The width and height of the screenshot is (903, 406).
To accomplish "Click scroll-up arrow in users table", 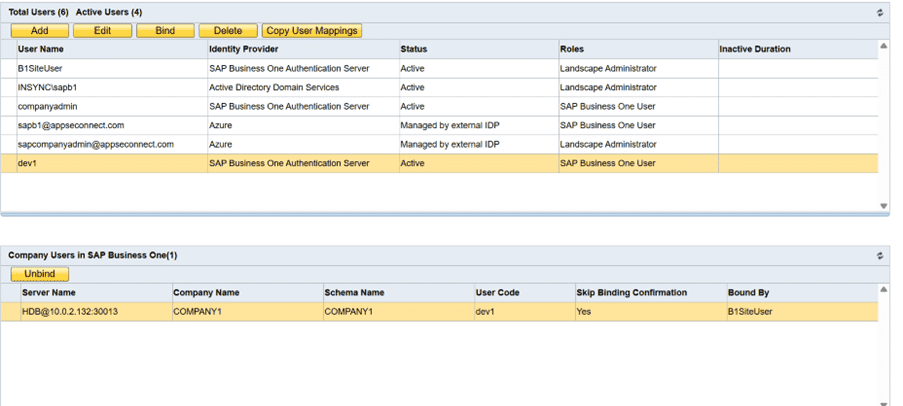I will point(883,46).
